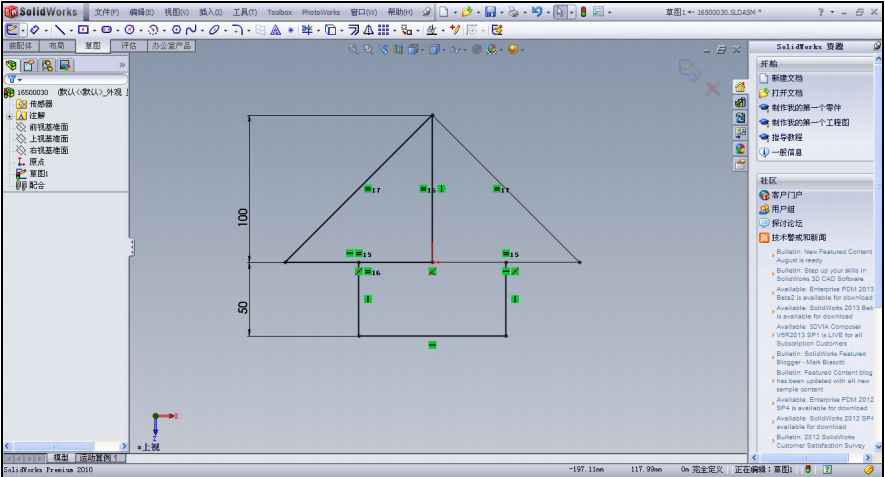Select the Sketch Fillet tool
Image resolution: width=885 pixels, height=477 pixels.
(238, 30)
